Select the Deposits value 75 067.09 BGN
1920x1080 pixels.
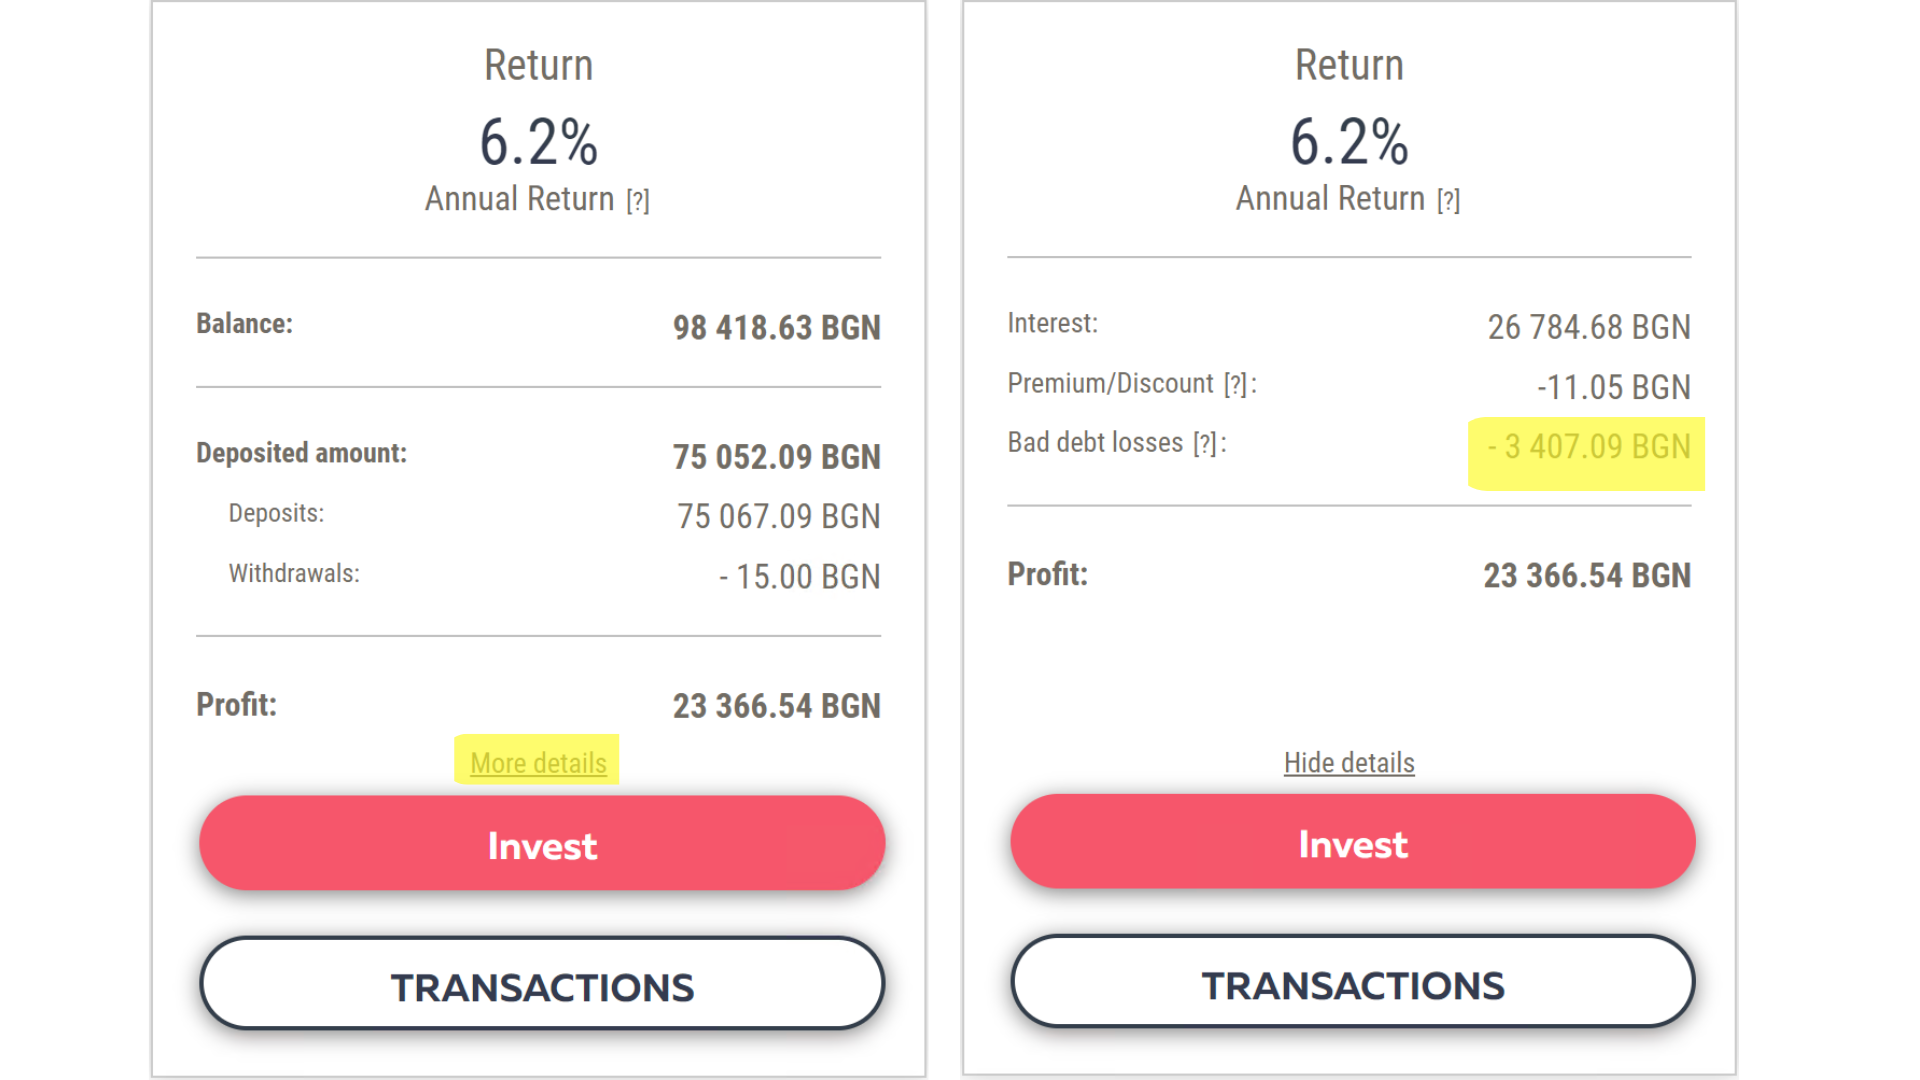(x=778, y=517)
